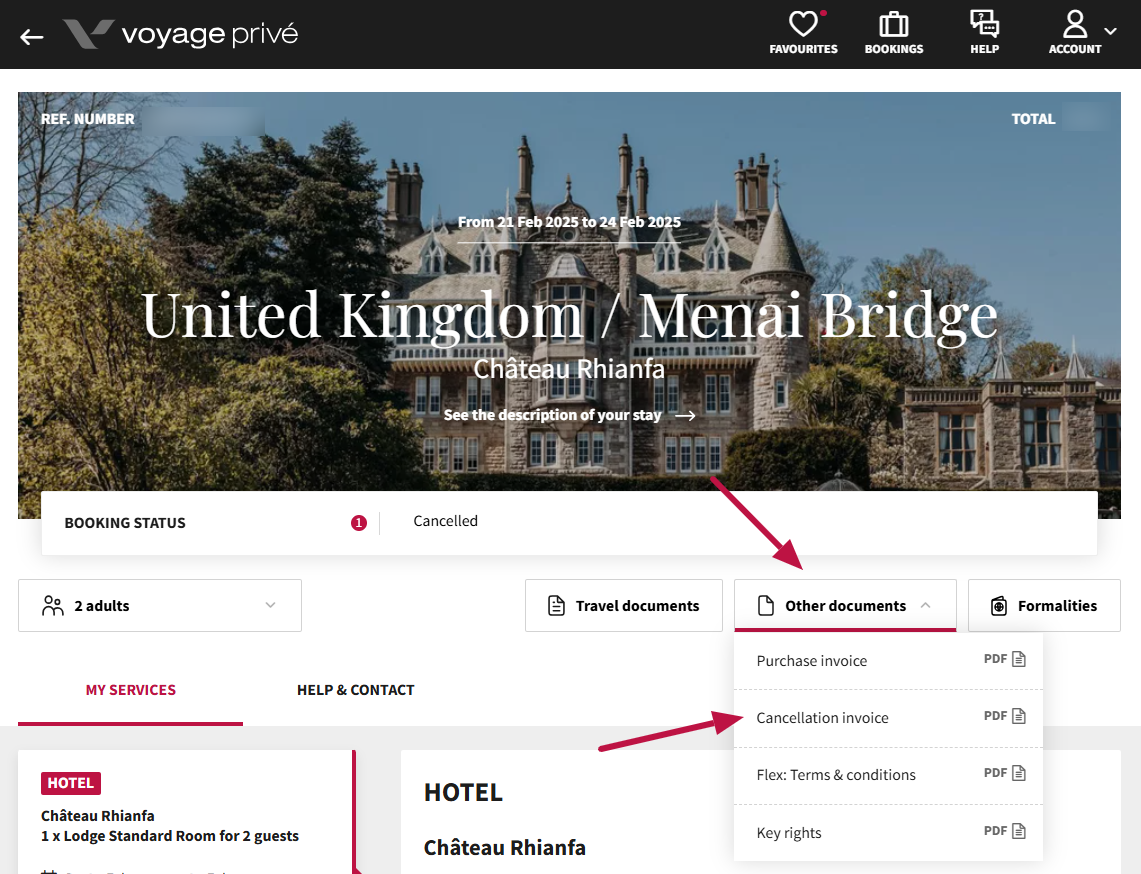Click the Château Rhianfa hero subtitle
Screen dimensions: 1141x874
click(x=569, y=369)
